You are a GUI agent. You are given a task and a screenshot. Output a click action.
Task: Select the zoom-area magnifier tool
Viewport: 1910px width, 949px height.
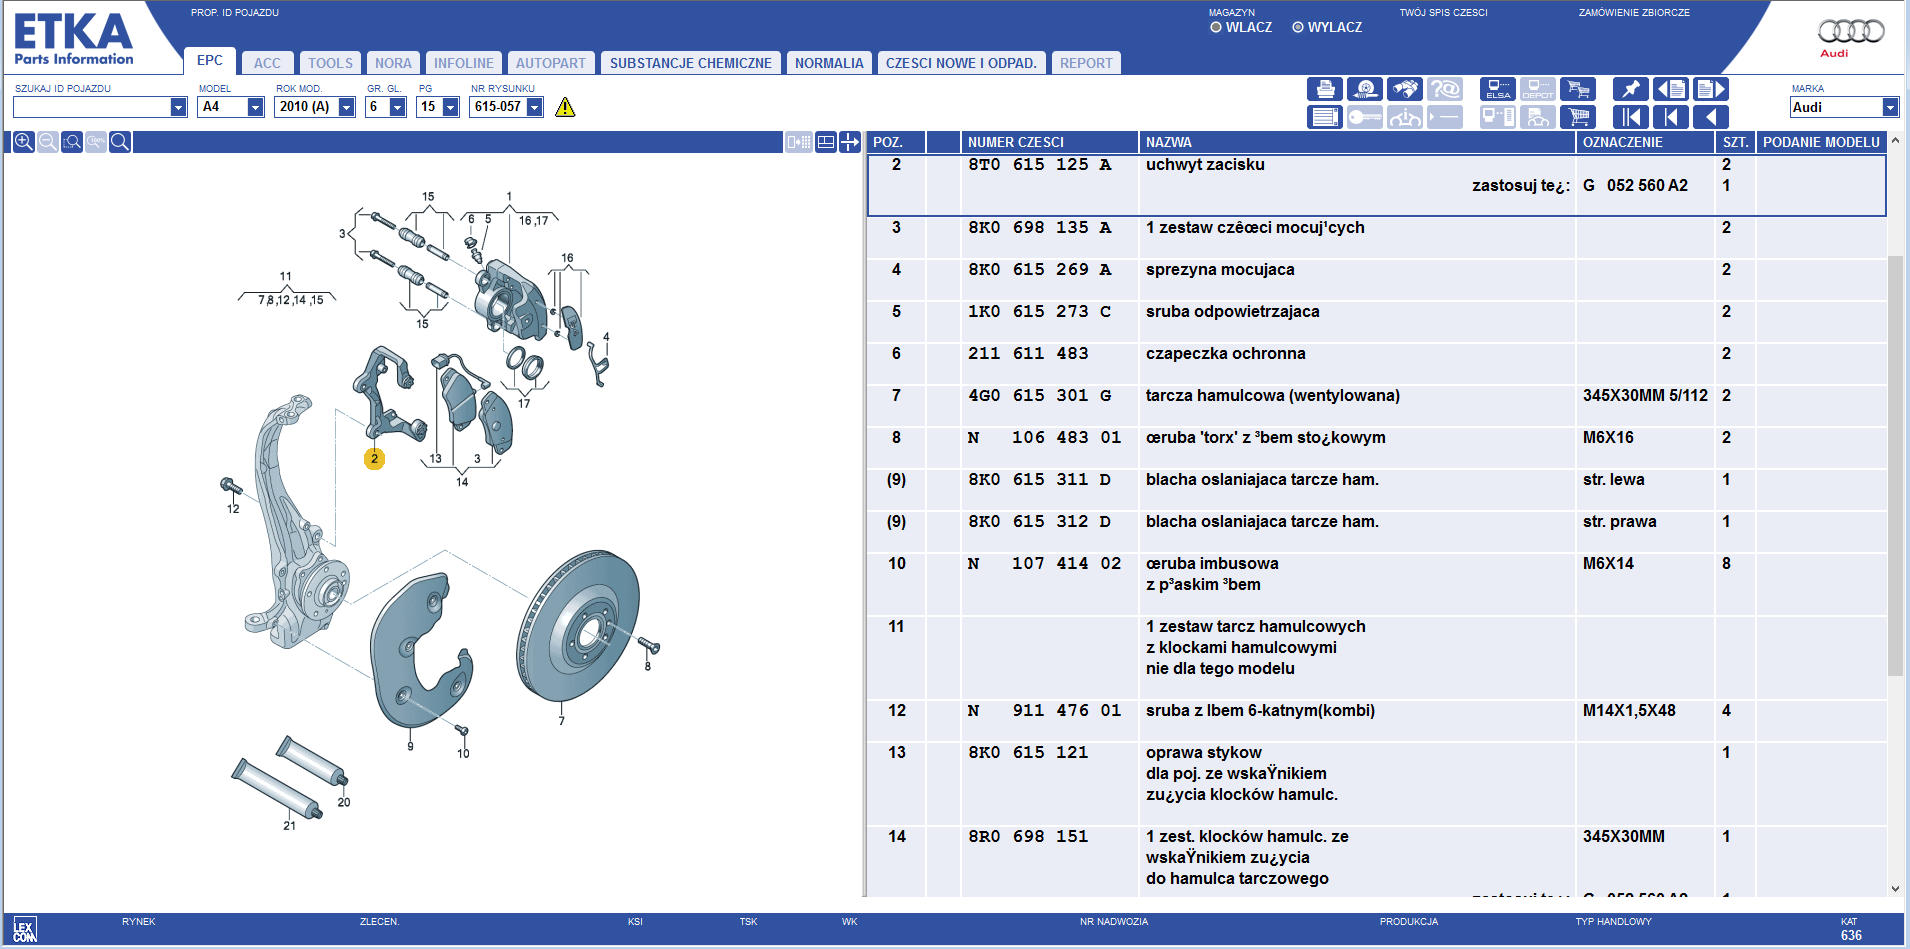[x=72, y=142]
